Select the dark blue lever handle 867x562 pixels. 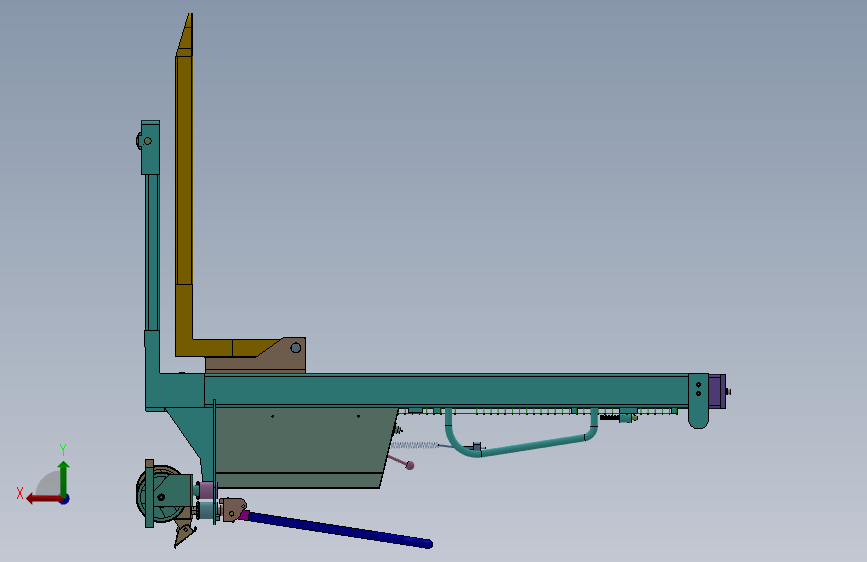(338, 530)
